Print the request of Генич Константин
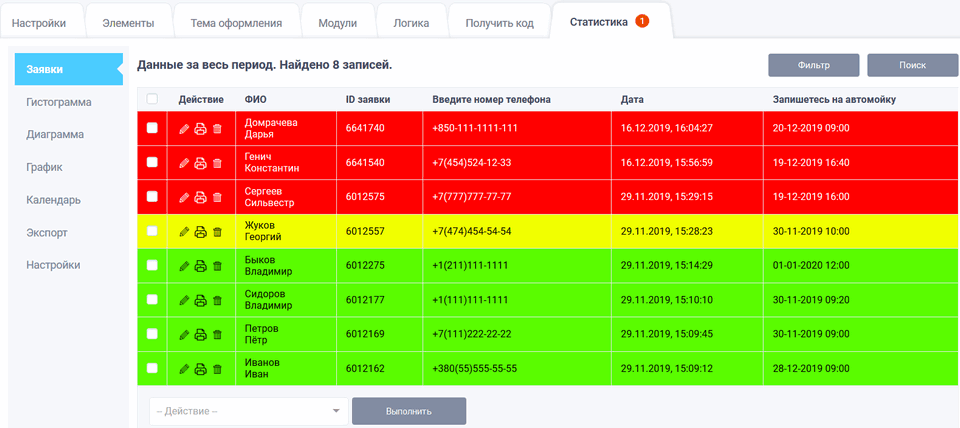Viewport: 960px width, 428px height. pos(200,163)
